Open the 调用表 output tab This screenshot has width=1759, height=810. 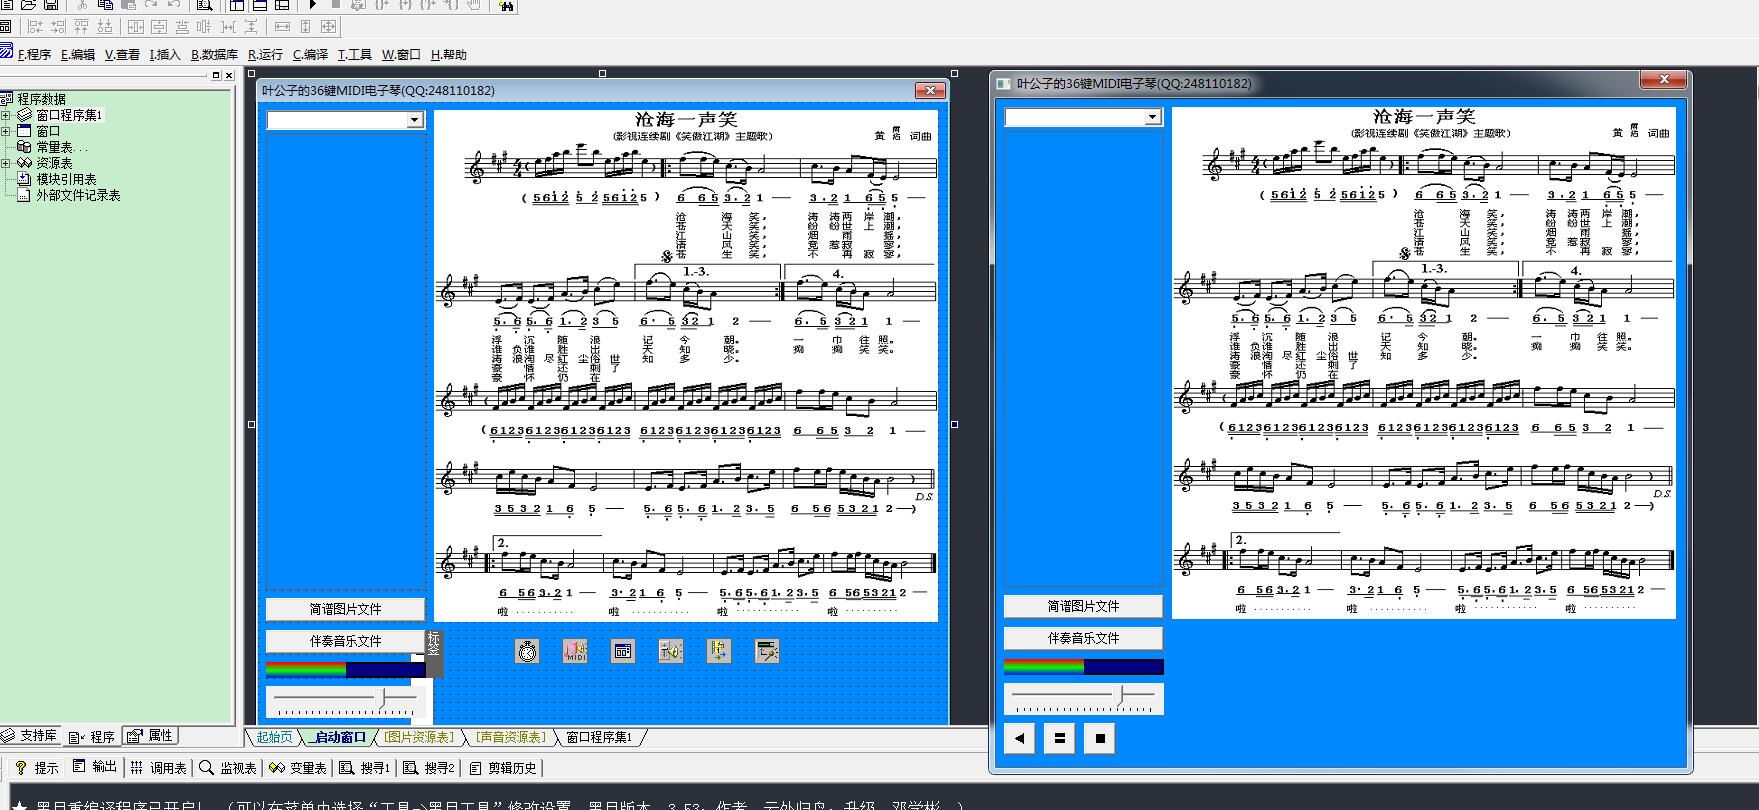point(159,768)
